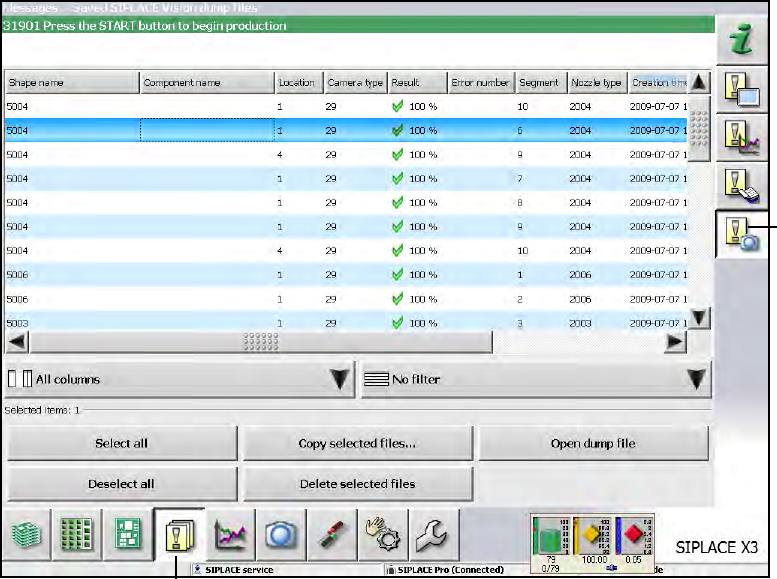Click the hand and gear settings icon
This screenshot has height=579, width=777.
coord(382,536)
